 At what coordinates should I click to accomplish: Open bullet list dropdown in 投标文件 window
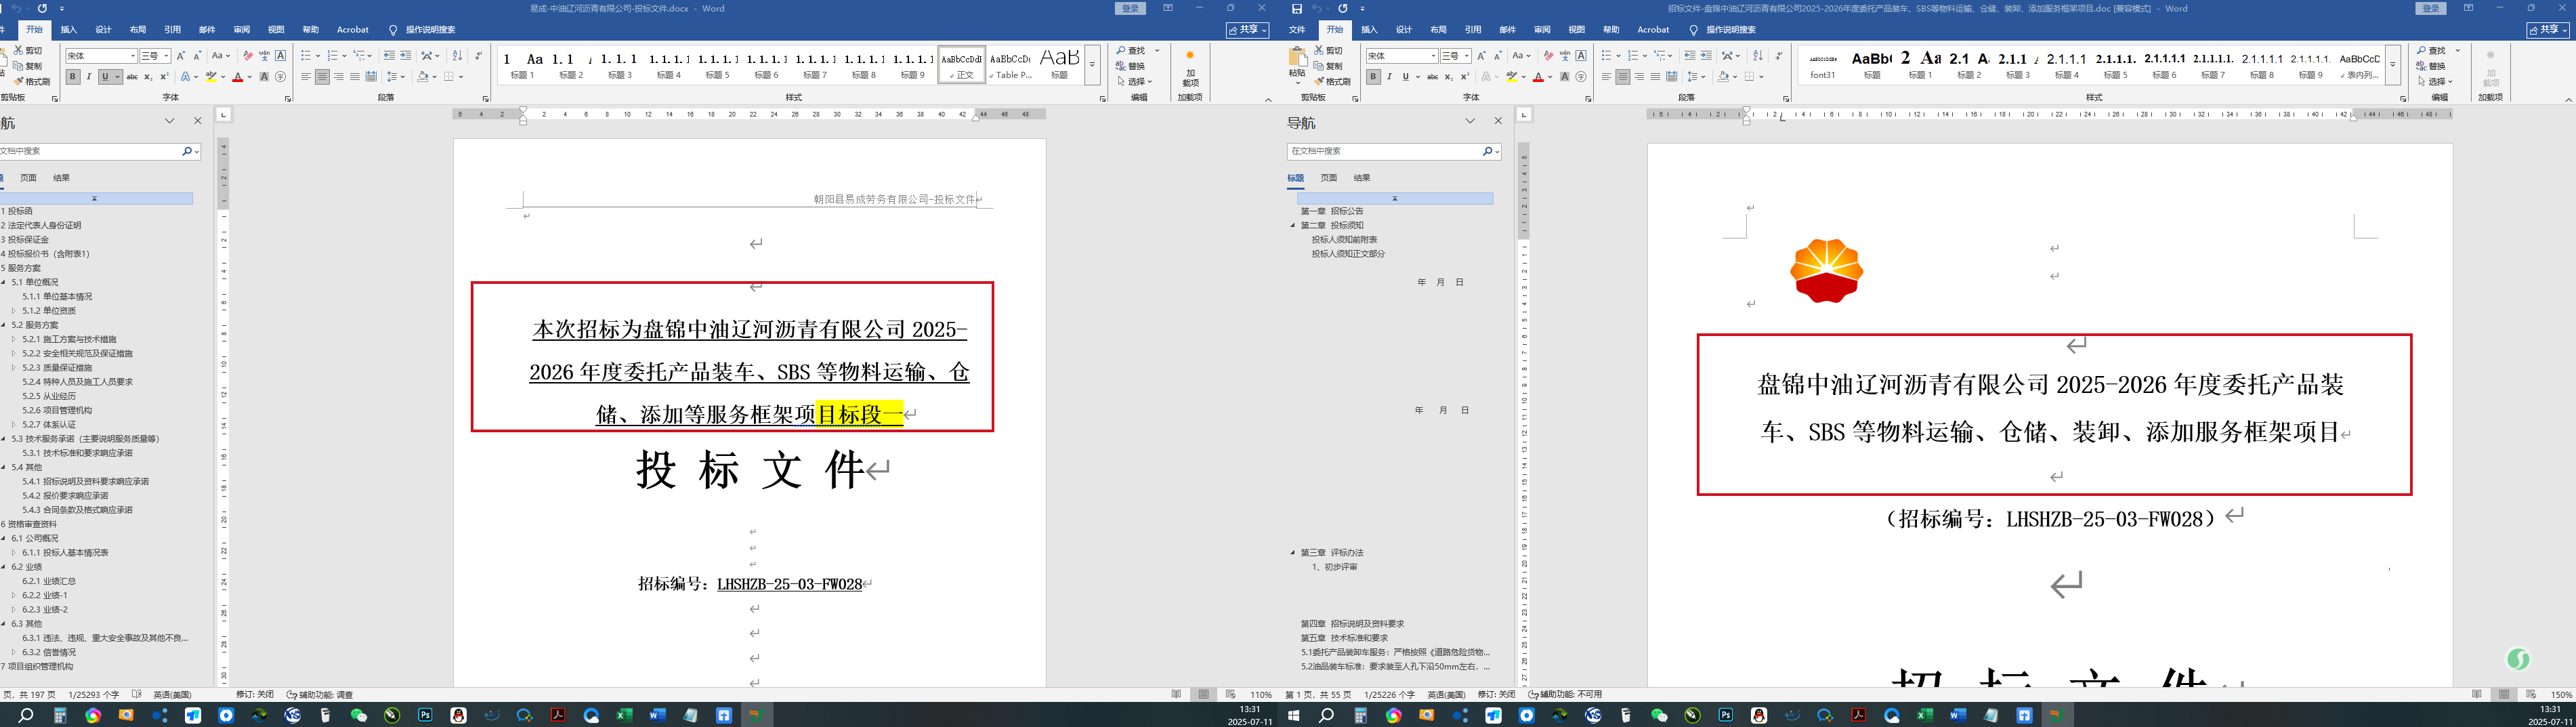pyautogui.click(x=319, y=56)
